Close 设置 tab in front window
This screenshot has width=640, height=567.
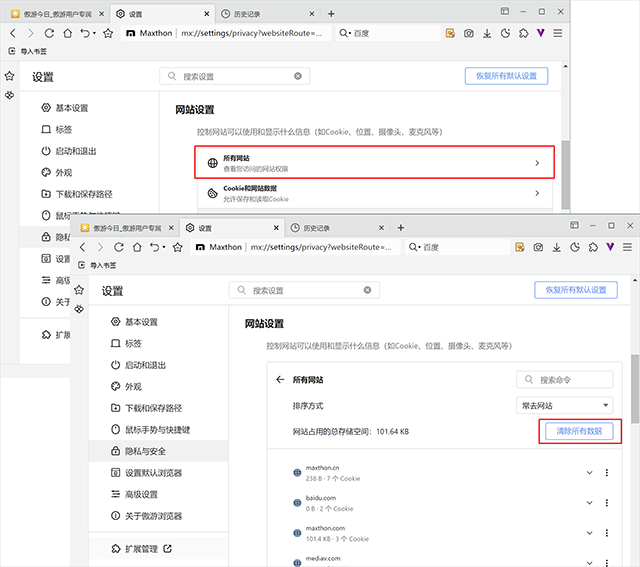click(276, 228)
